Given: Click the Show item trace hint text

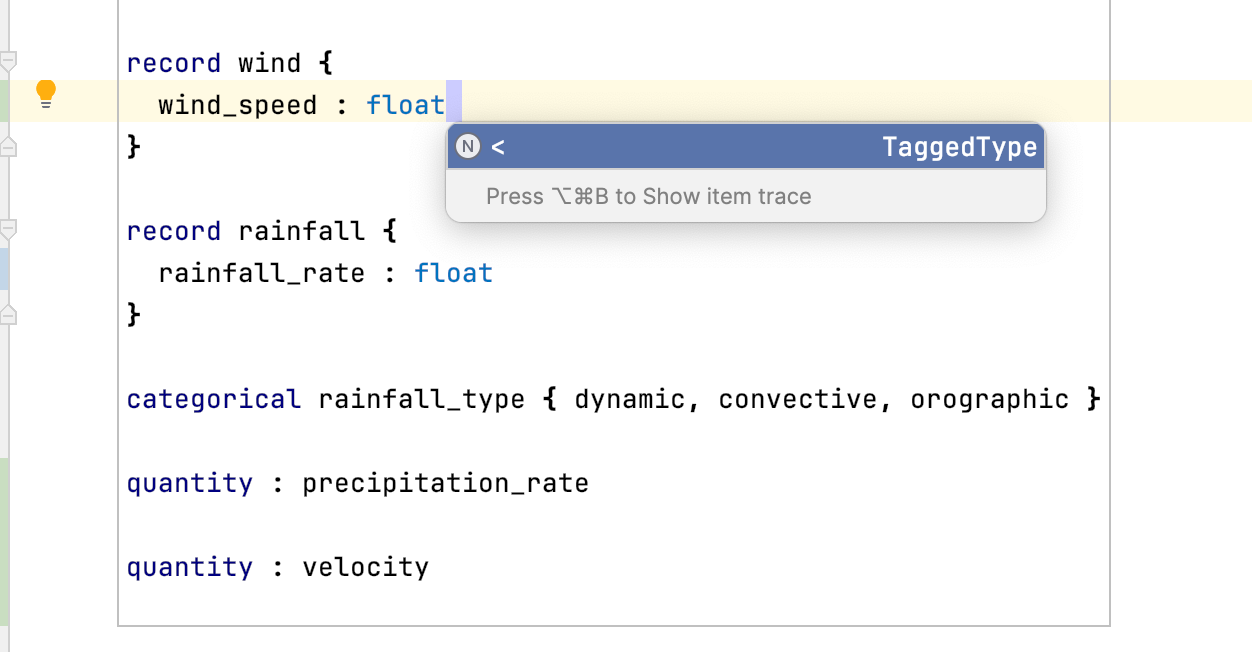Looking at the screenshot, I should [x=648, y=196].
